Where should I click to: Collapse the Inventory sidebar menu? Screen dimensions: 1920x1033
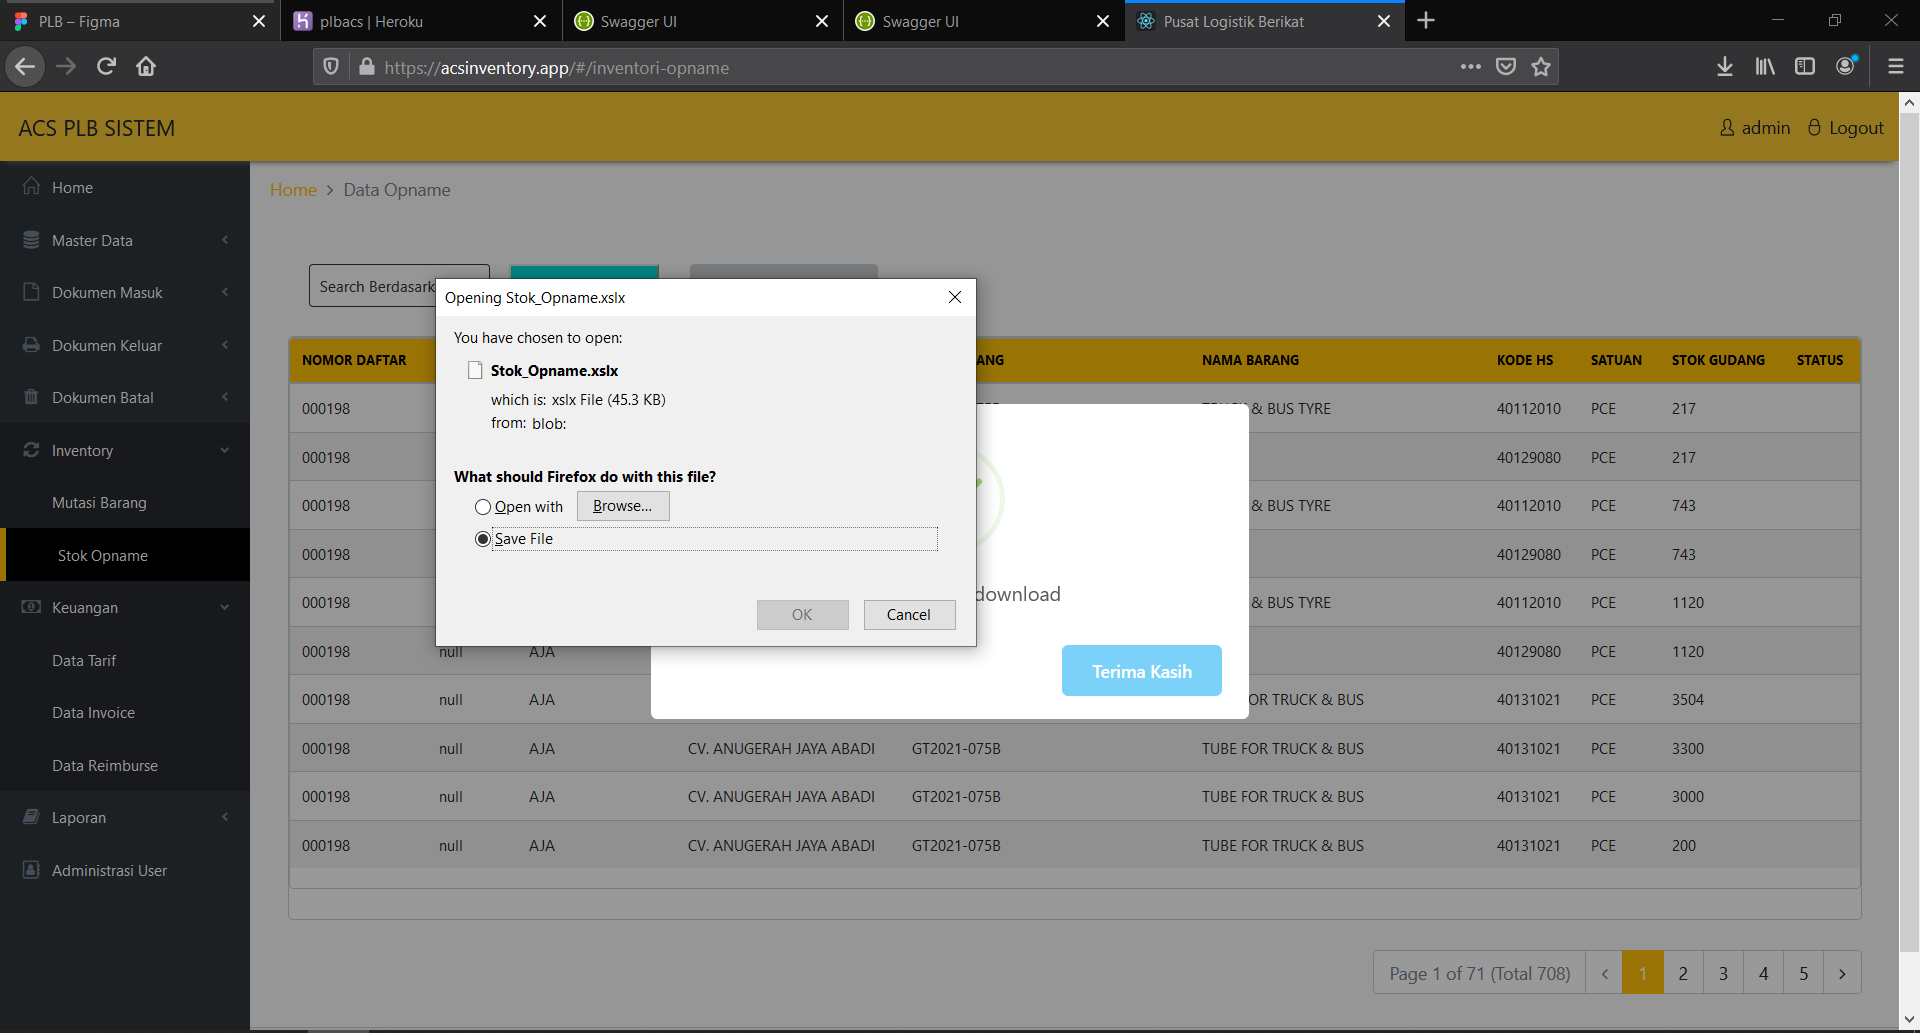coord(125,451)
